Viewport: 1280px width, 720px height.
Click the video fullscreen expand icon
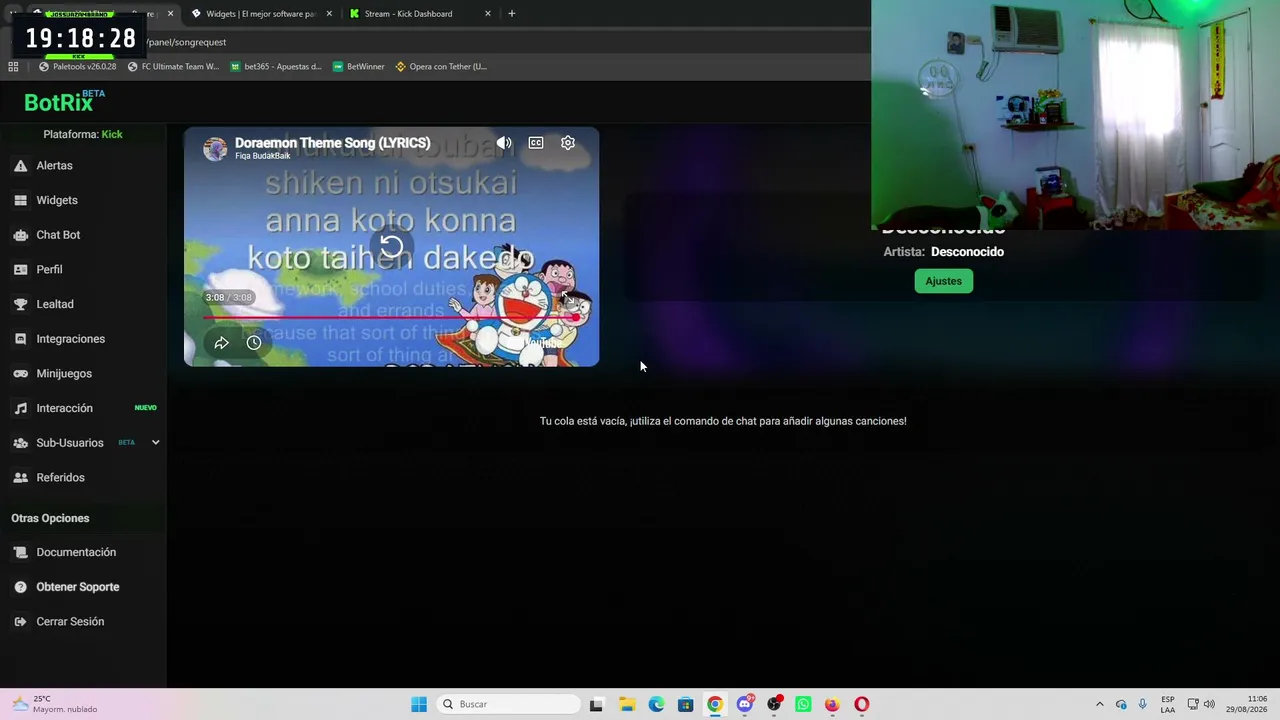click(x=567, y=297)
